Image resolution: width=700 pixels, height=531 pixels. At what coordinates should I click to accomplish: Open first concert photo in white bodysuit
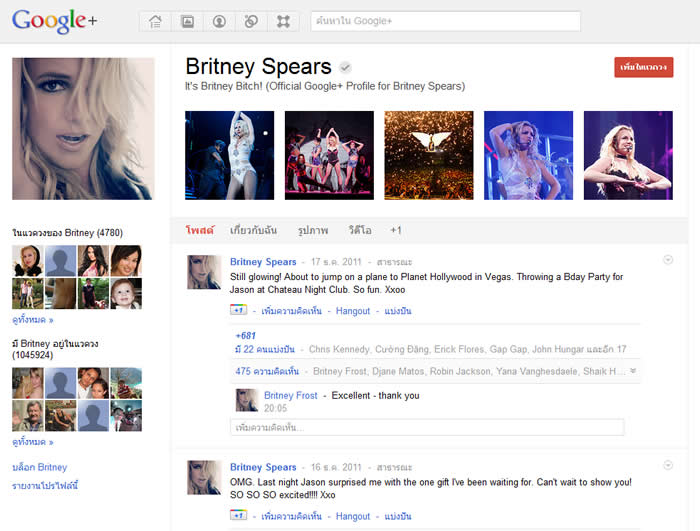[229, 155]
